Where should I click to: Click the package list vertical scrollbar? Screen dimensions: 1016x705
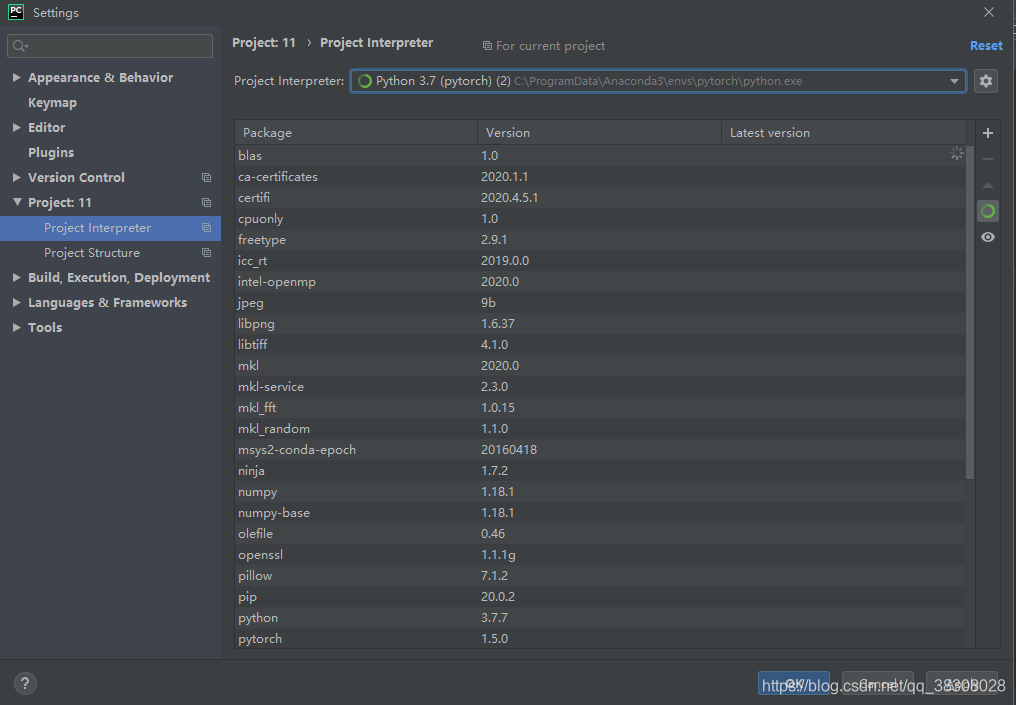(x=970, y=312)
